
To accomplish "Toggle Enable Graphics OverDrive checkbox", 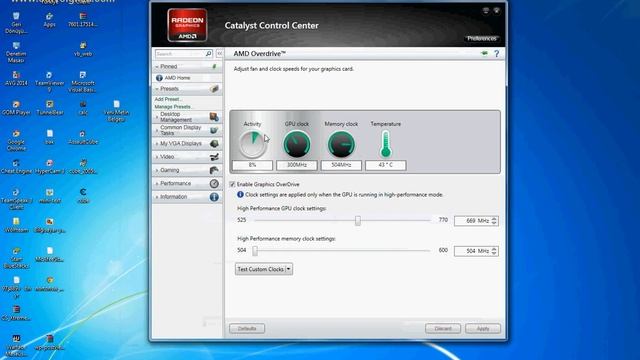I will pyautogui.click(x=232, y=184).
